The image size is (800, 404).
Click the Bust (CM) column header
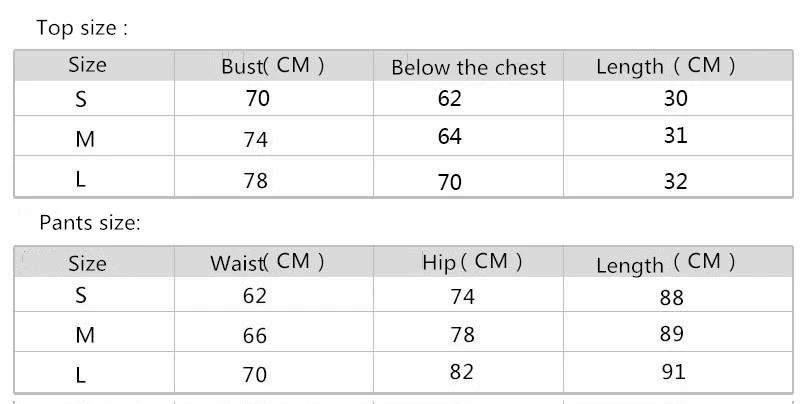tap(273, 66)
